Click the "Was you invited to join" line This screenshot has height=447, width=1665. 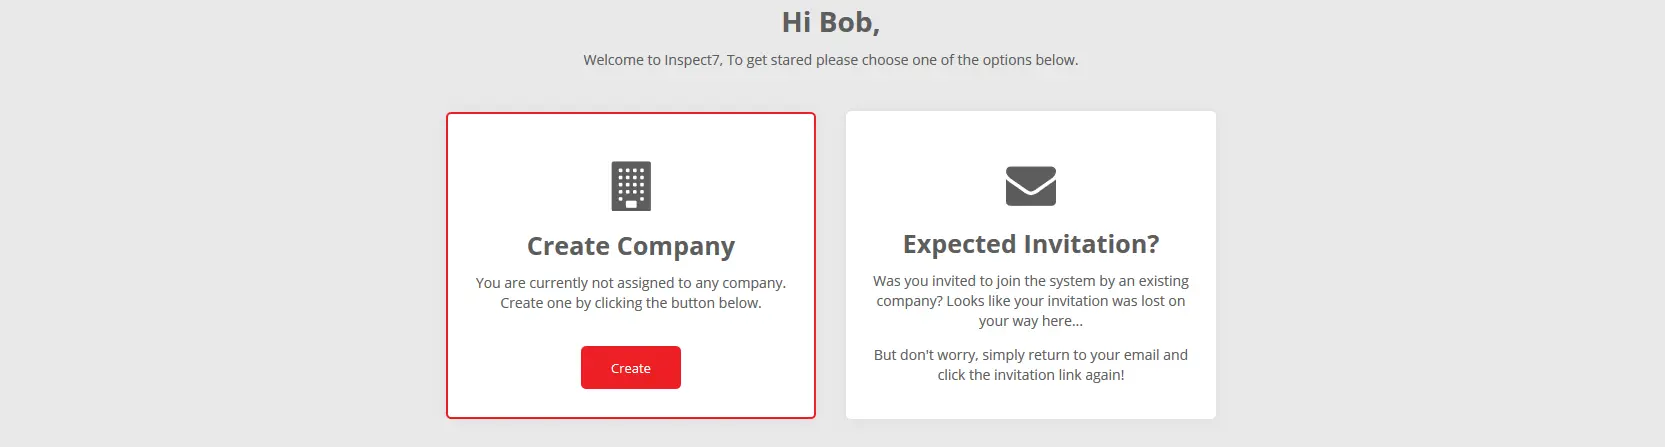[x=1031, y=281]
